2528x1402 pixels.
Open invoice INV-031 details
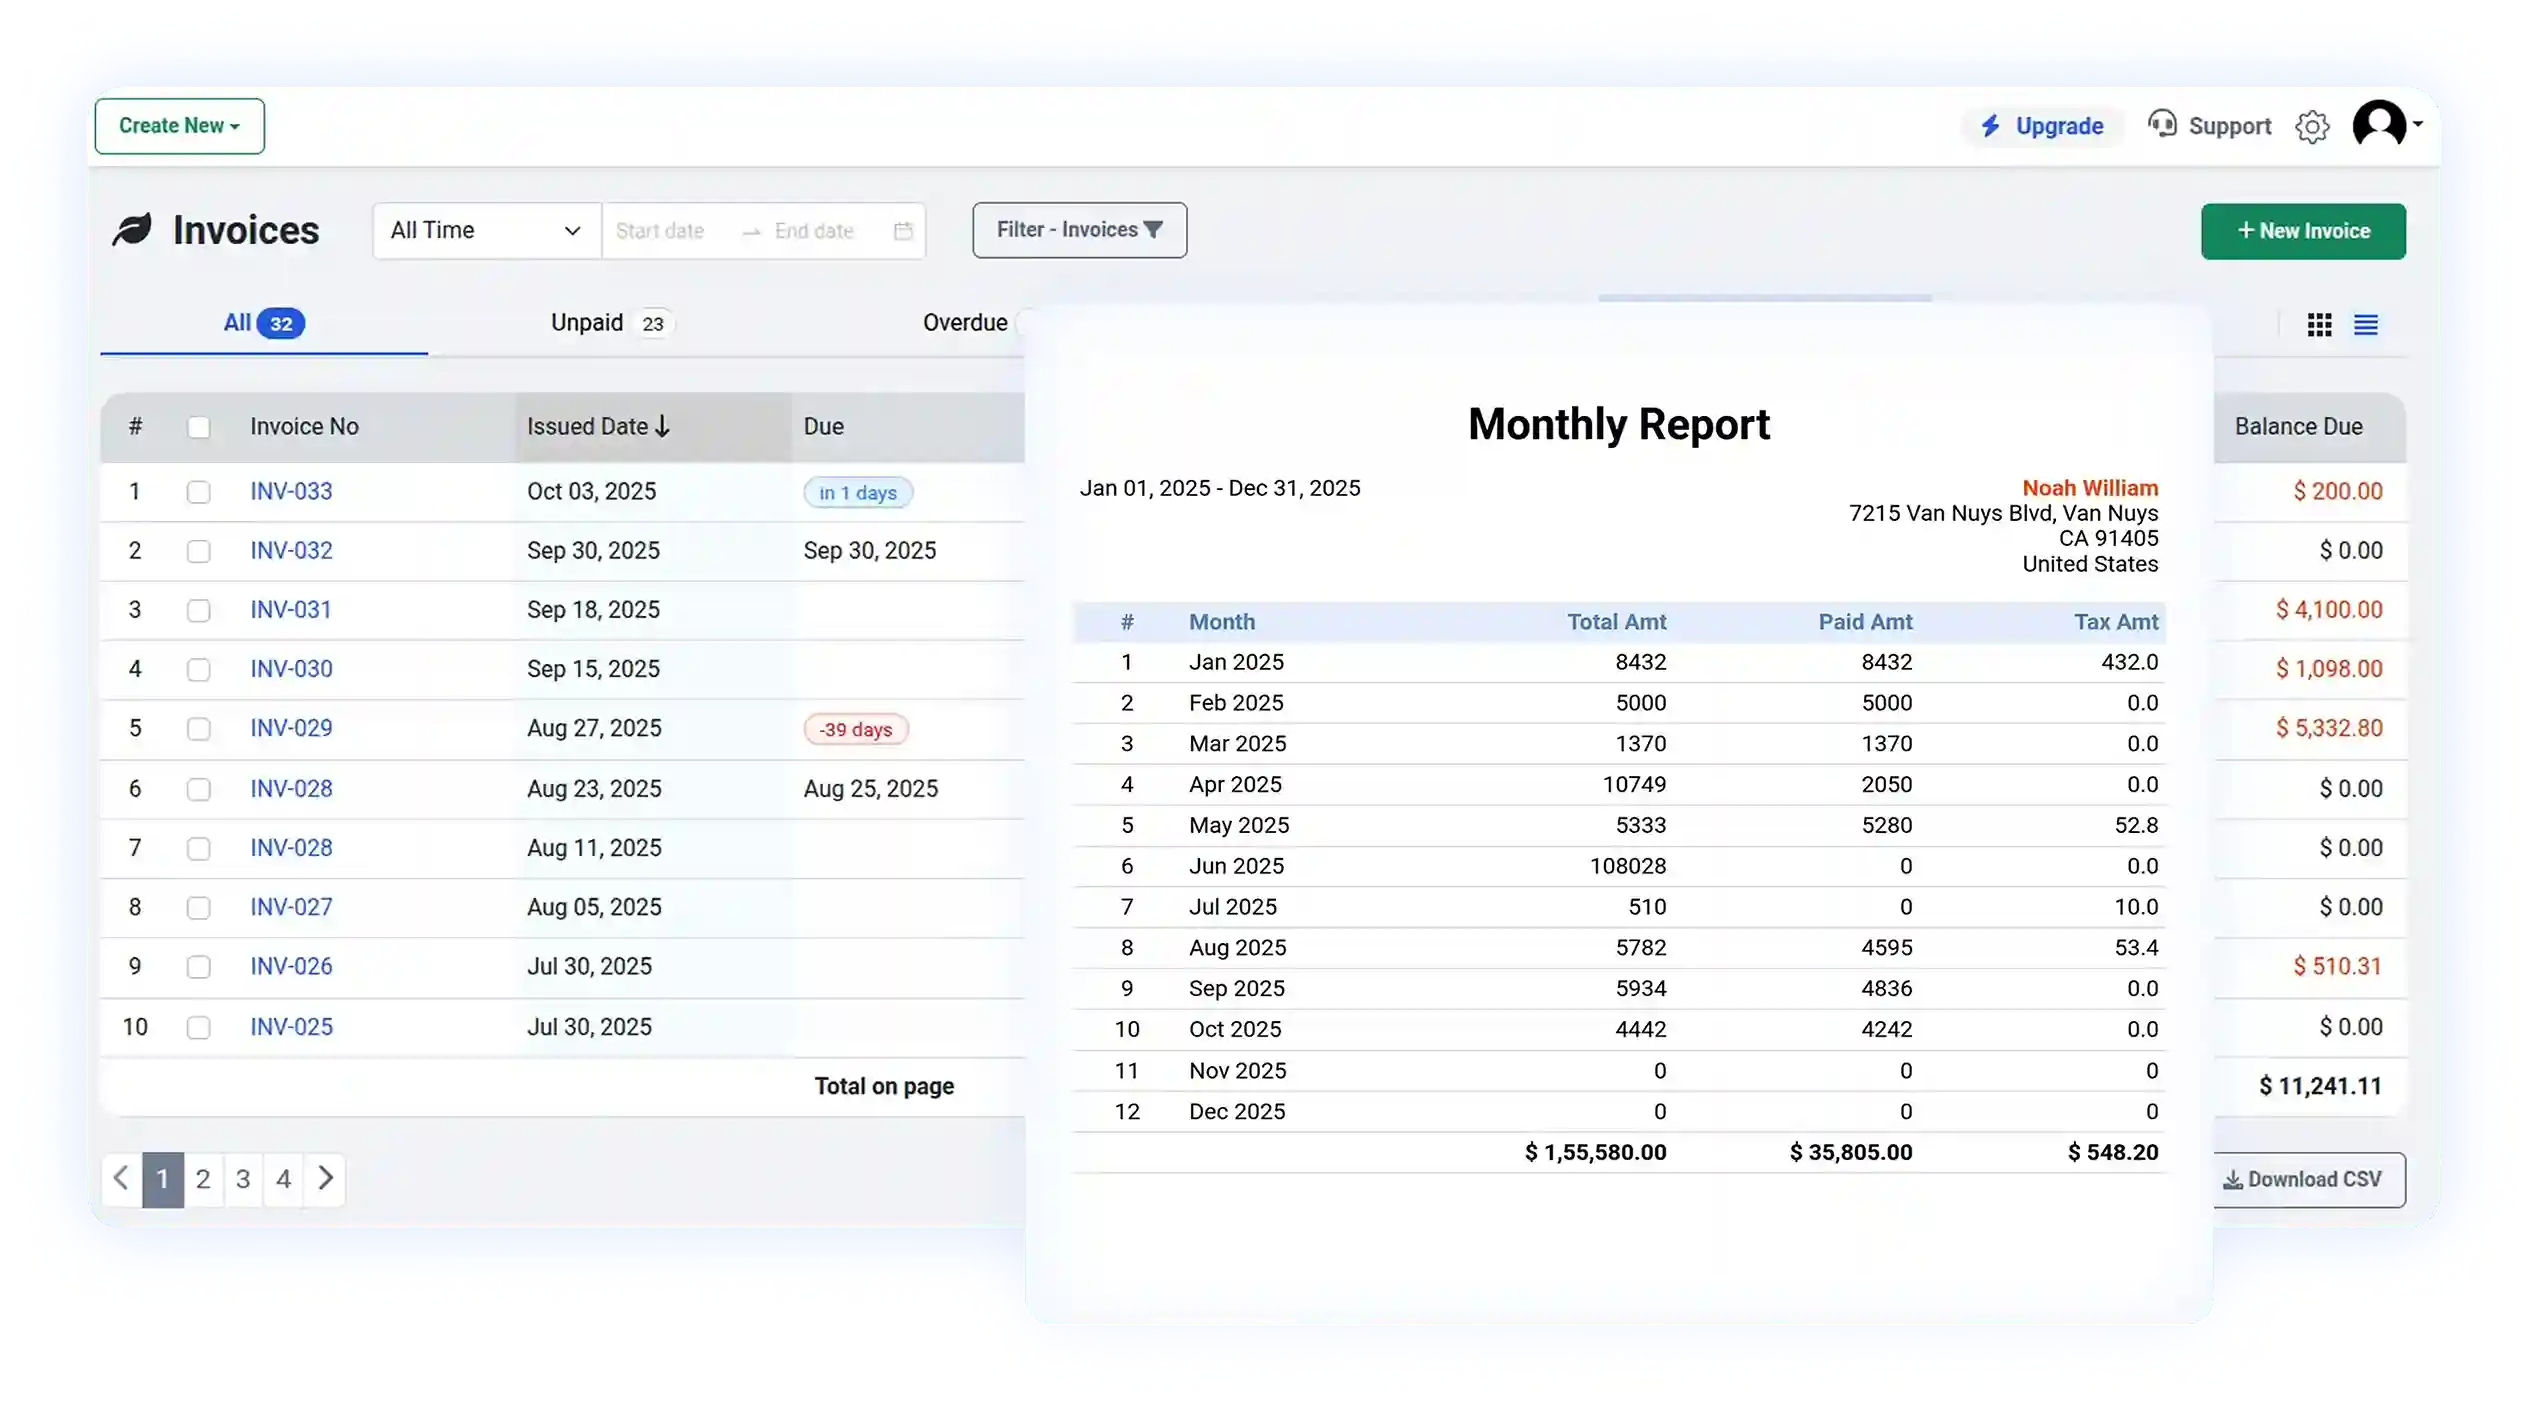[x=290, y=609]
